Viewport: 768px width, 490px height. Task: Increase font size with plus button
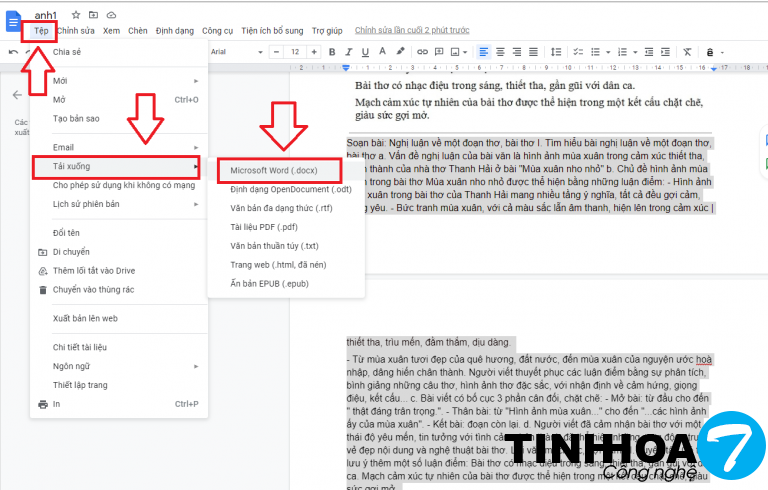coord(313,51)
